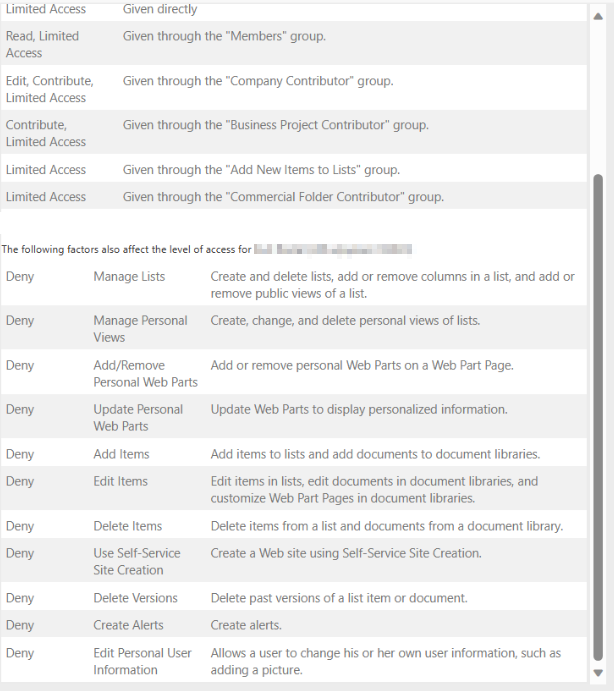614x691 pixels.
Task: Click 'The following factors also affect' sentence
Action: pyautogui.click(x=126, y=249)
